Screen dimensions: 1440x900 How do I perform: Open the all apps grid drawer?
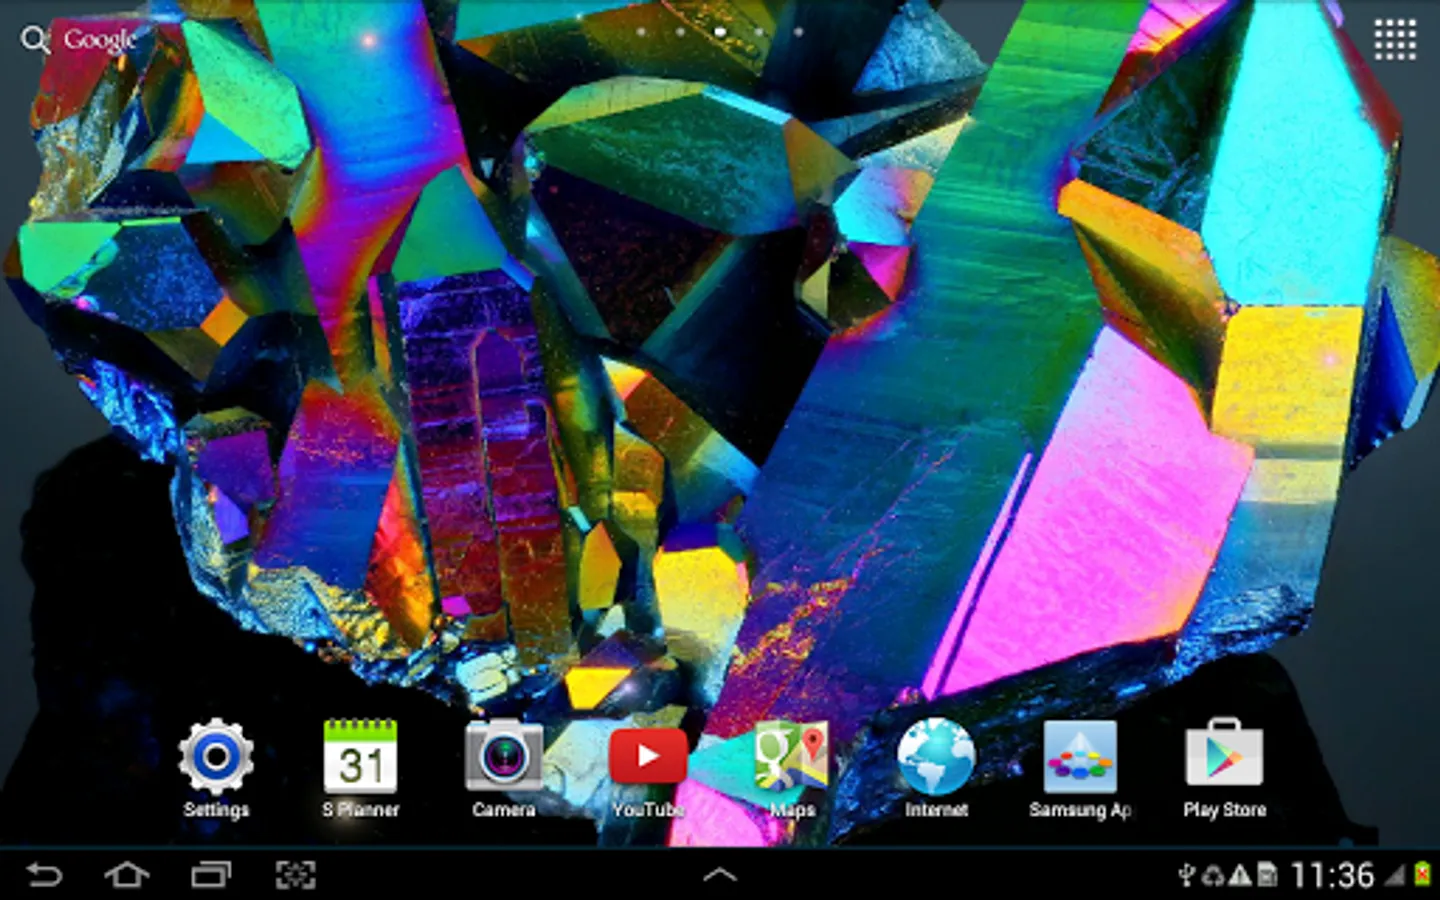tap(1395, 39)
